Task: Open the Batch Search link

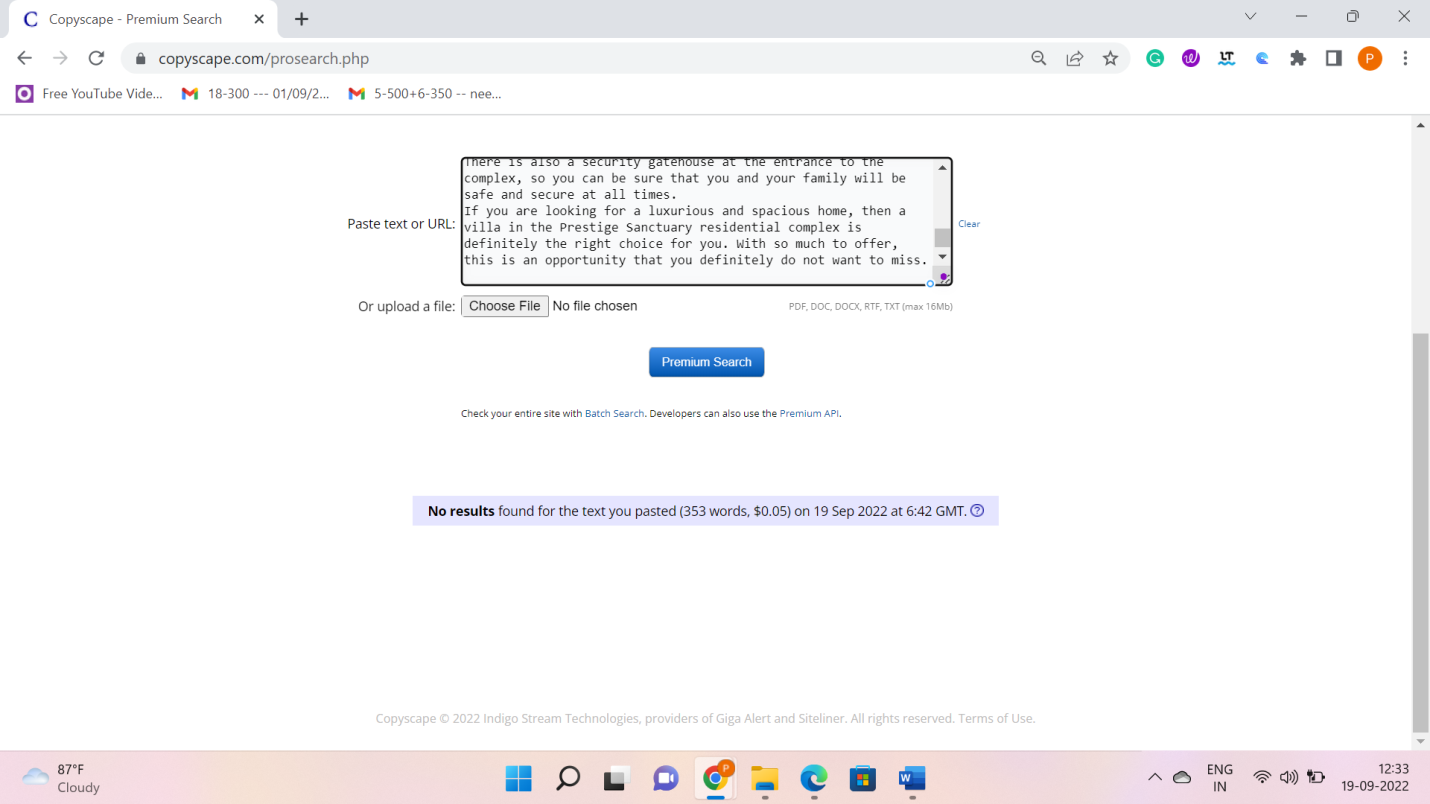Action: 614,413
